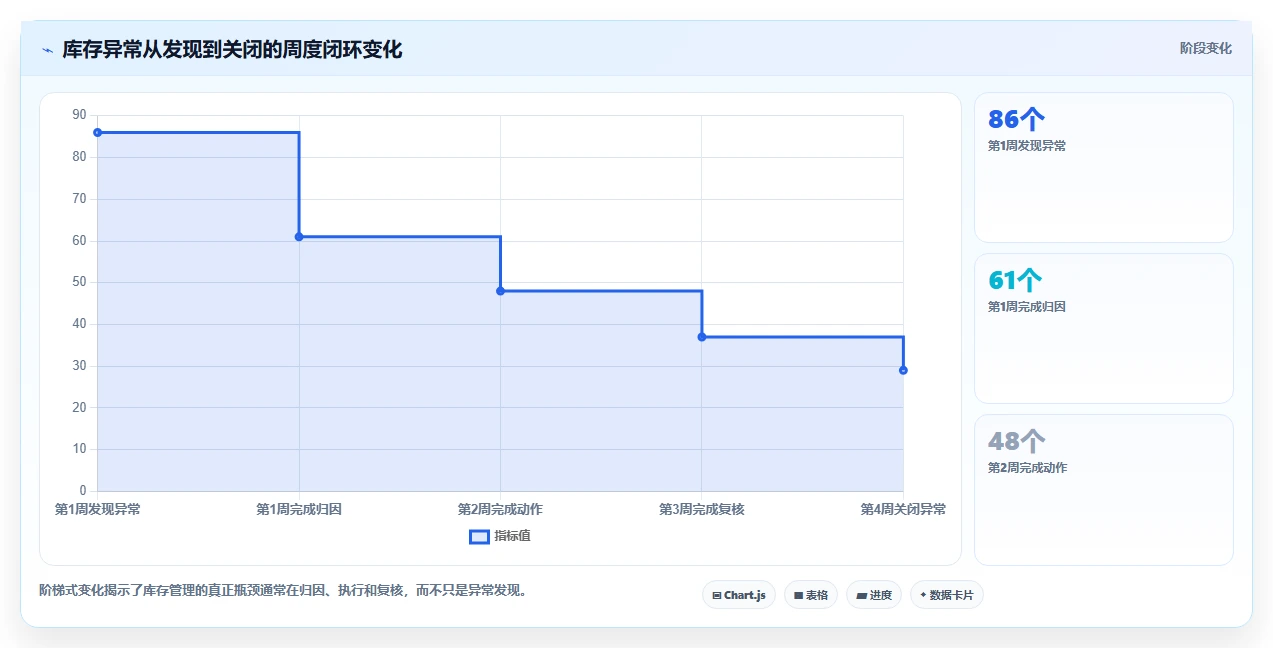Click the x-axis label 第4周关闭异常
Viewport: 1273px width, 648px height.
(x=903, y=509)
